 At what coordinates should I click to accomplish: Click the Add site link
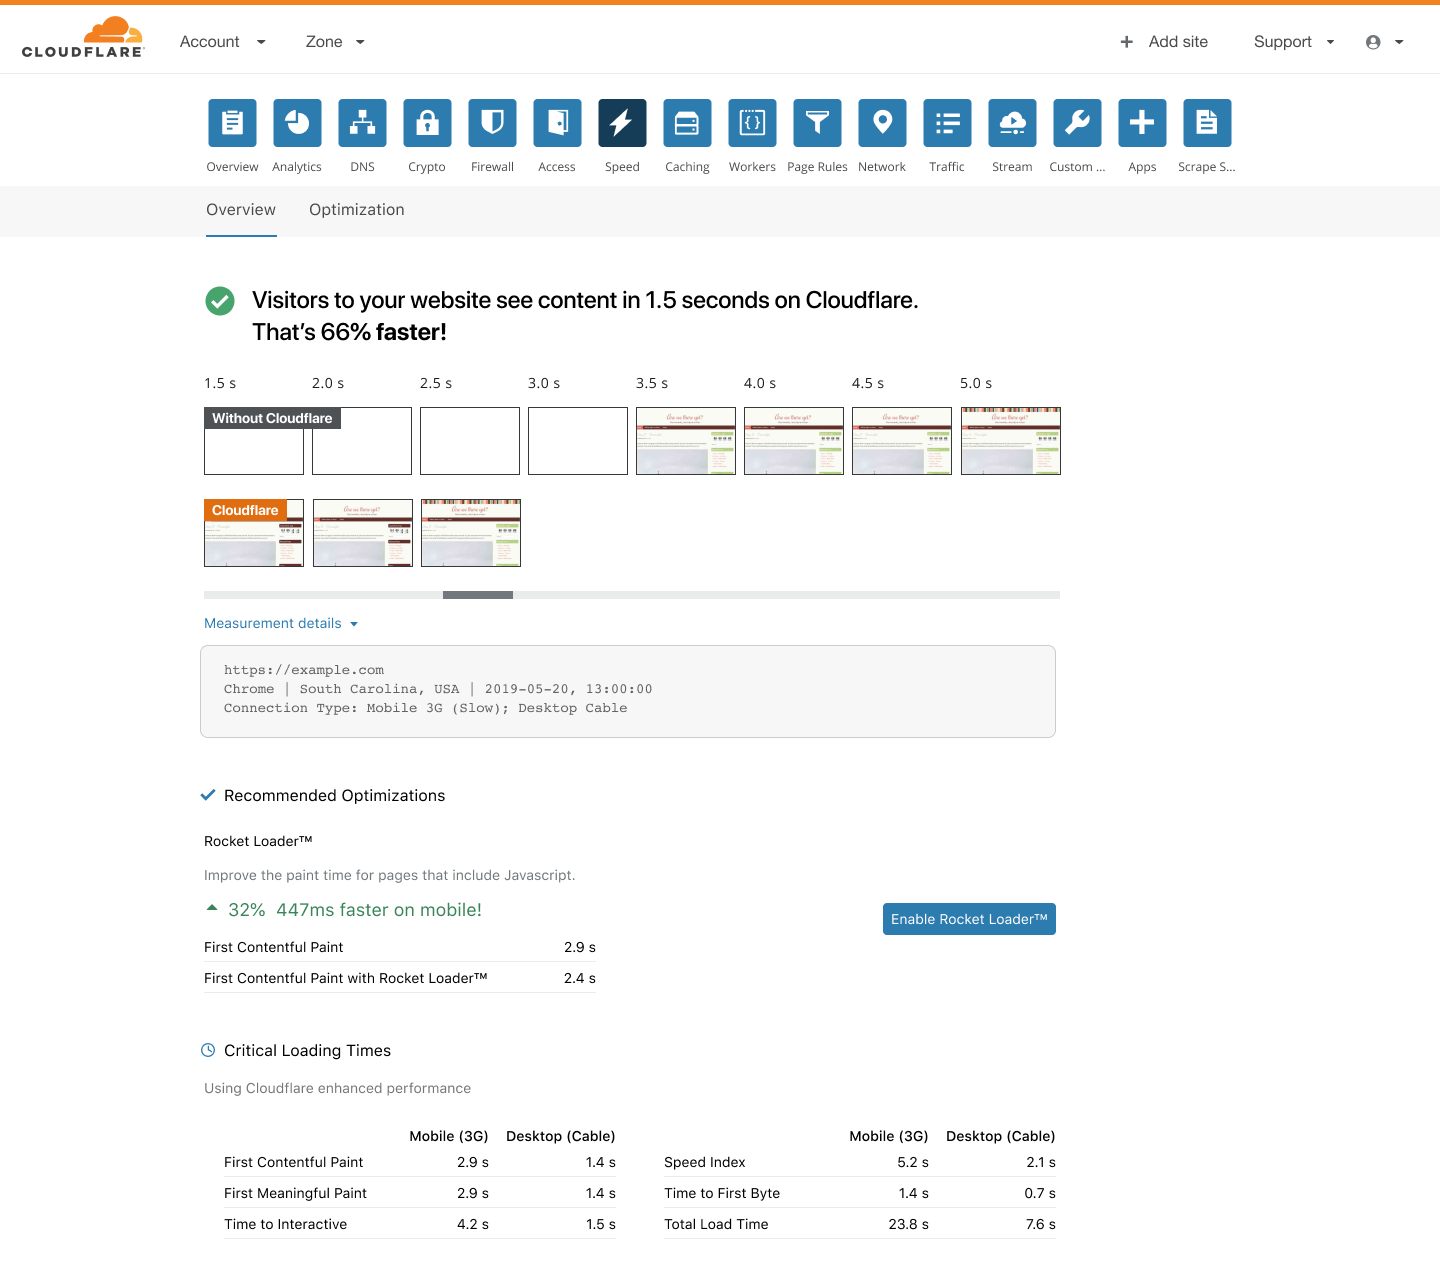pos(1164,42)
